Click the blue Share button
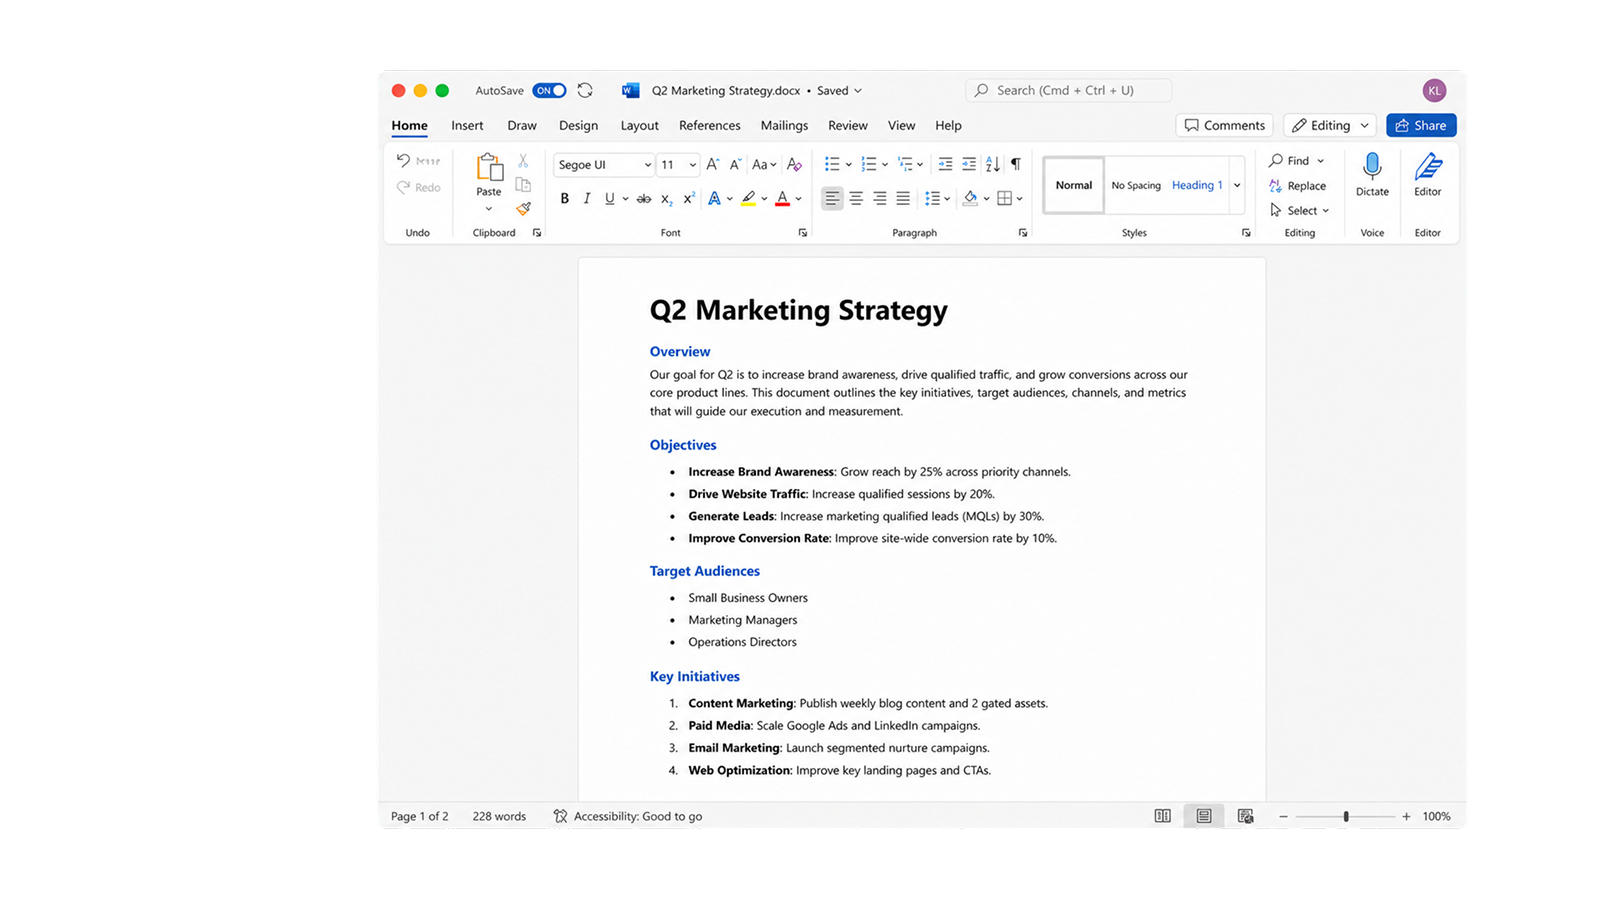 pos(1421,125)
